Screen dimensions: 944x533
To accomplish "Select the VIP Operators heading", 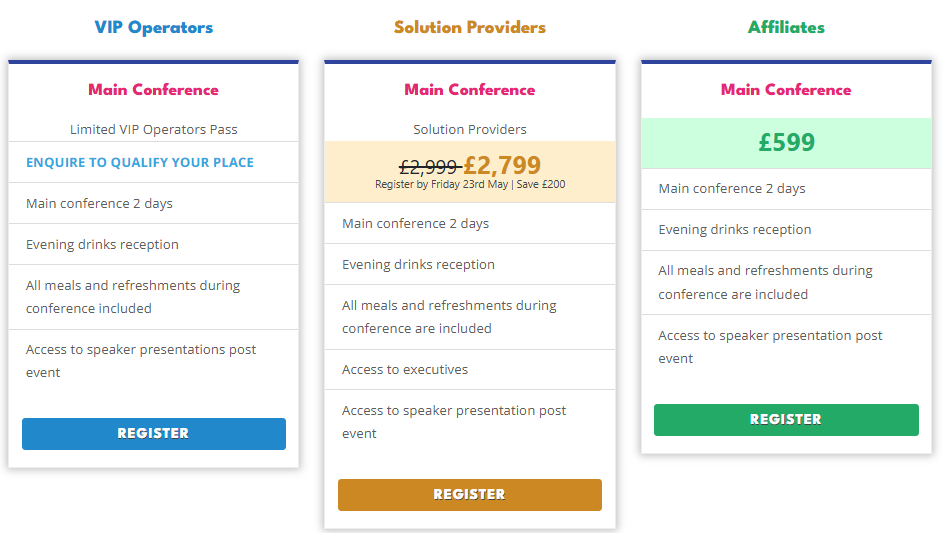I will (x=154, y=28).
